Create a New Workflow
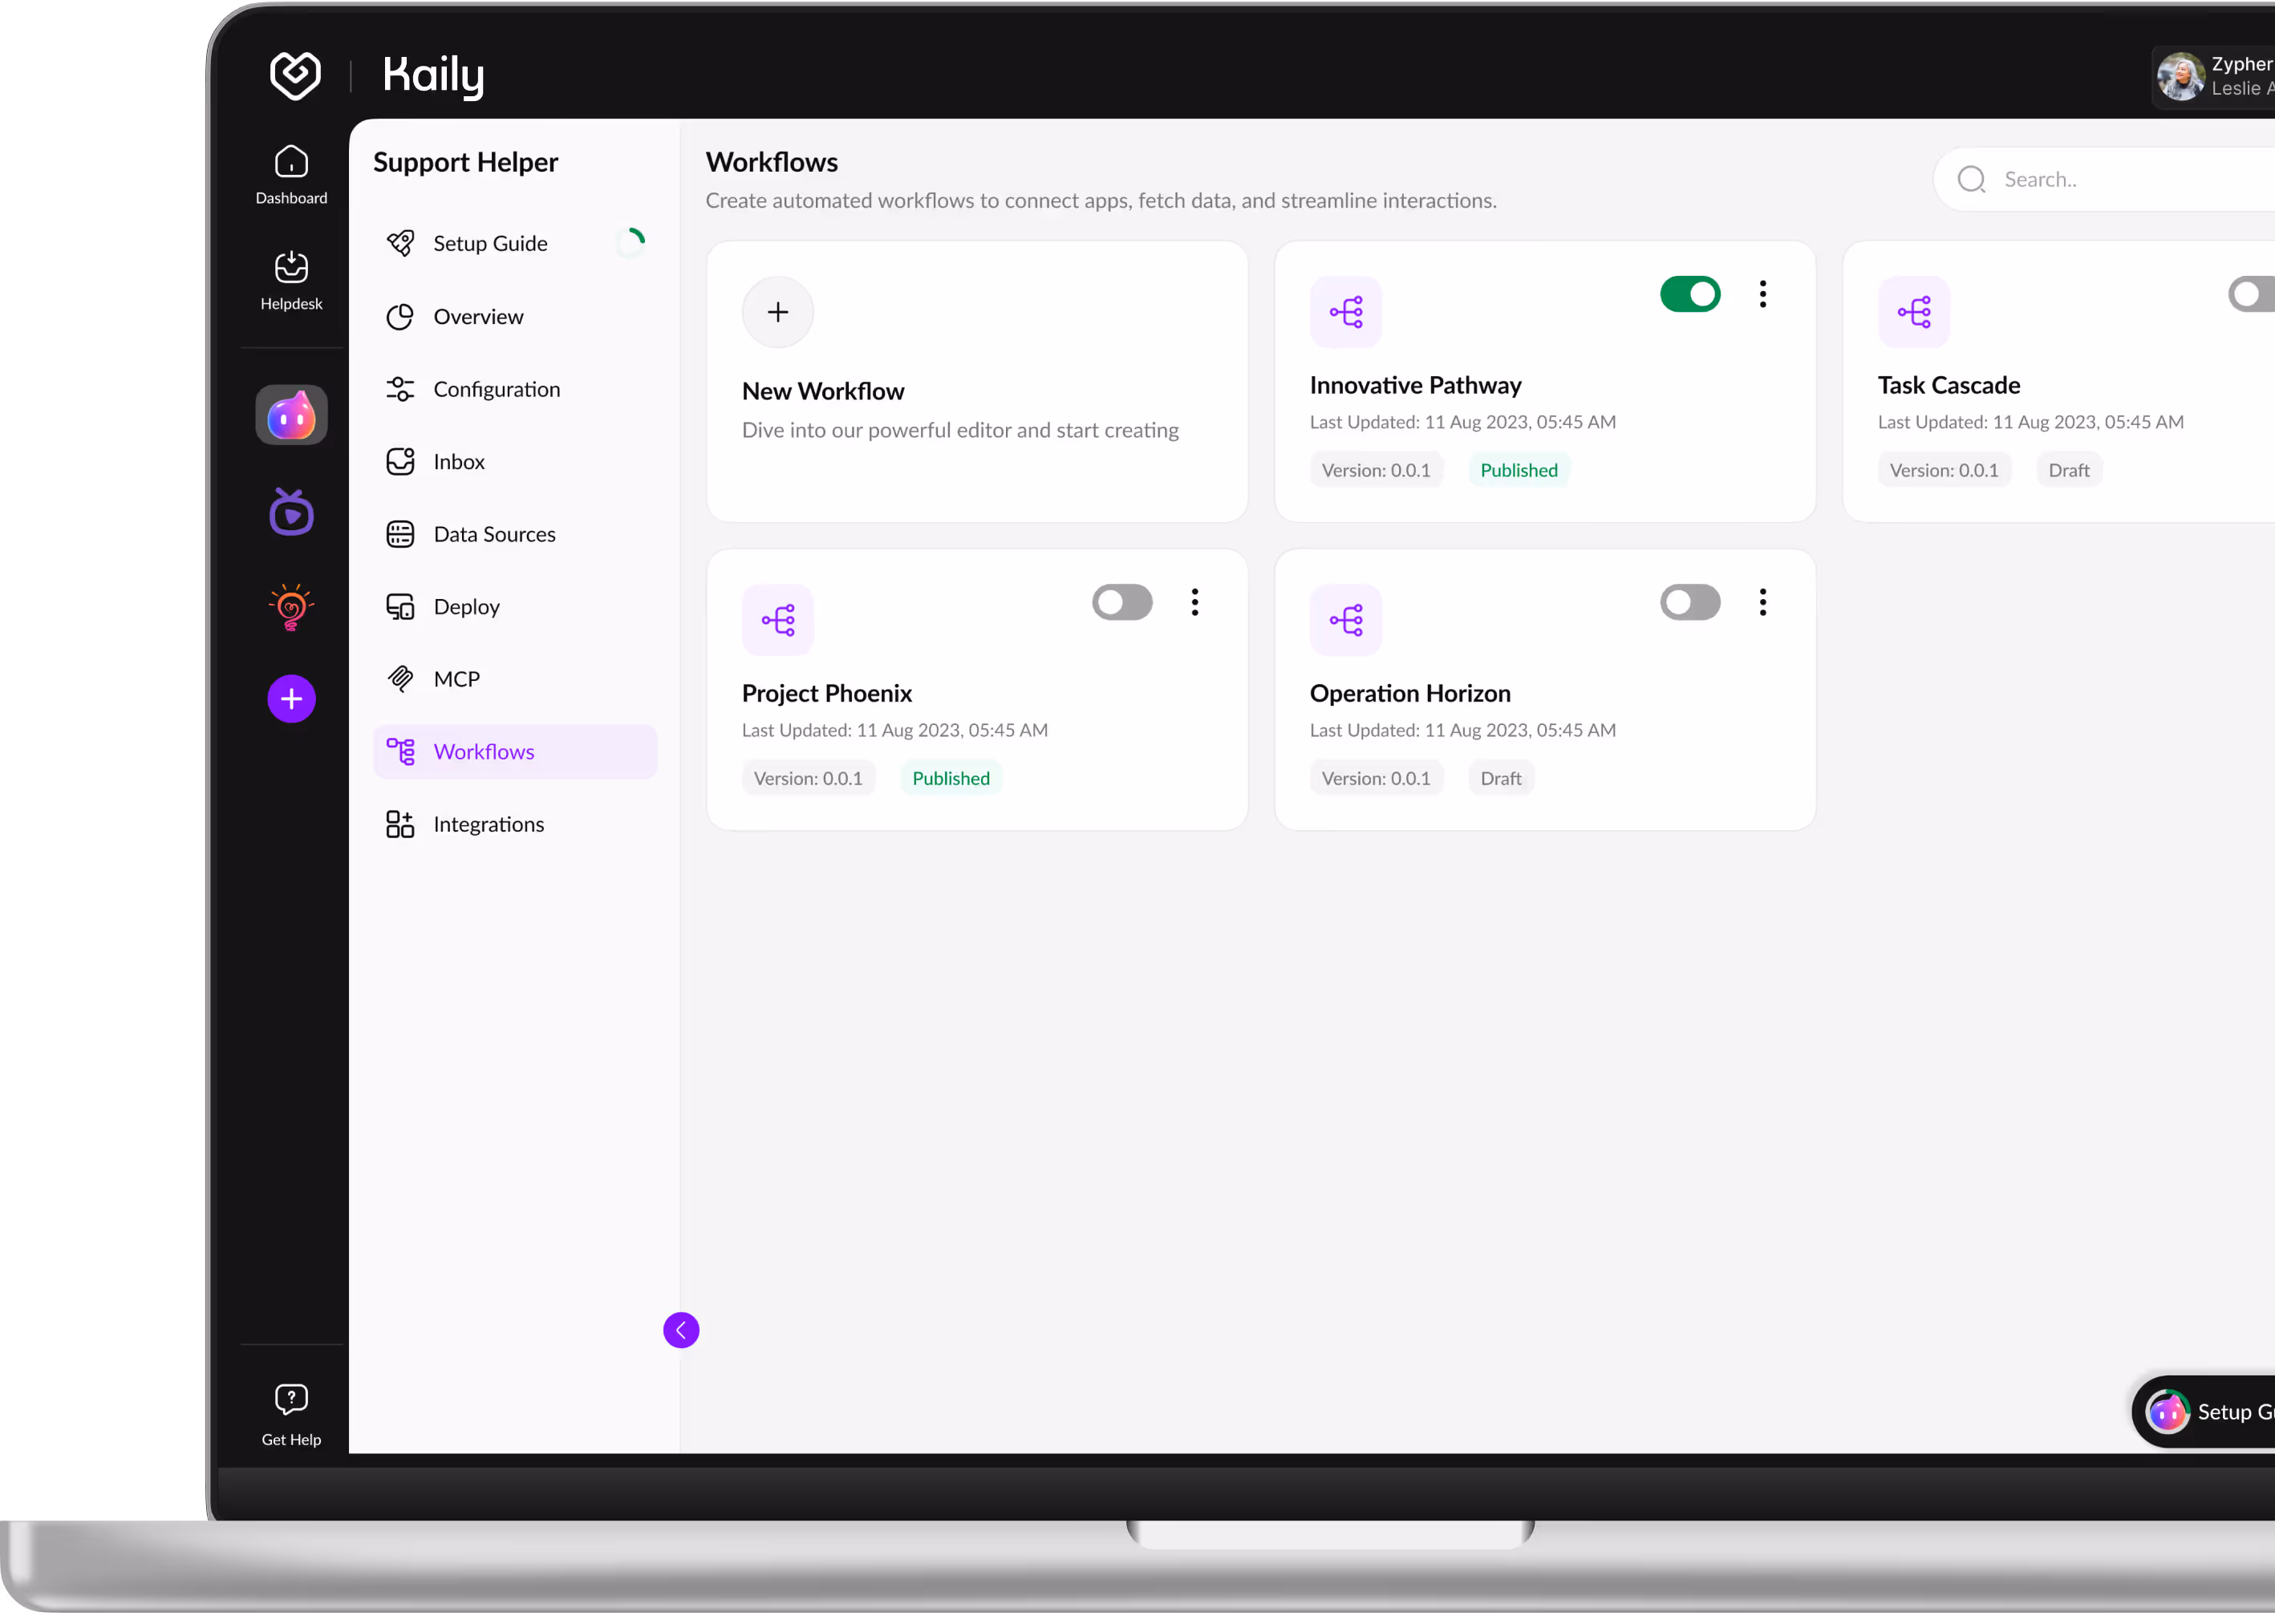This screenshot has width=2275, height=1624. point(777,312)
